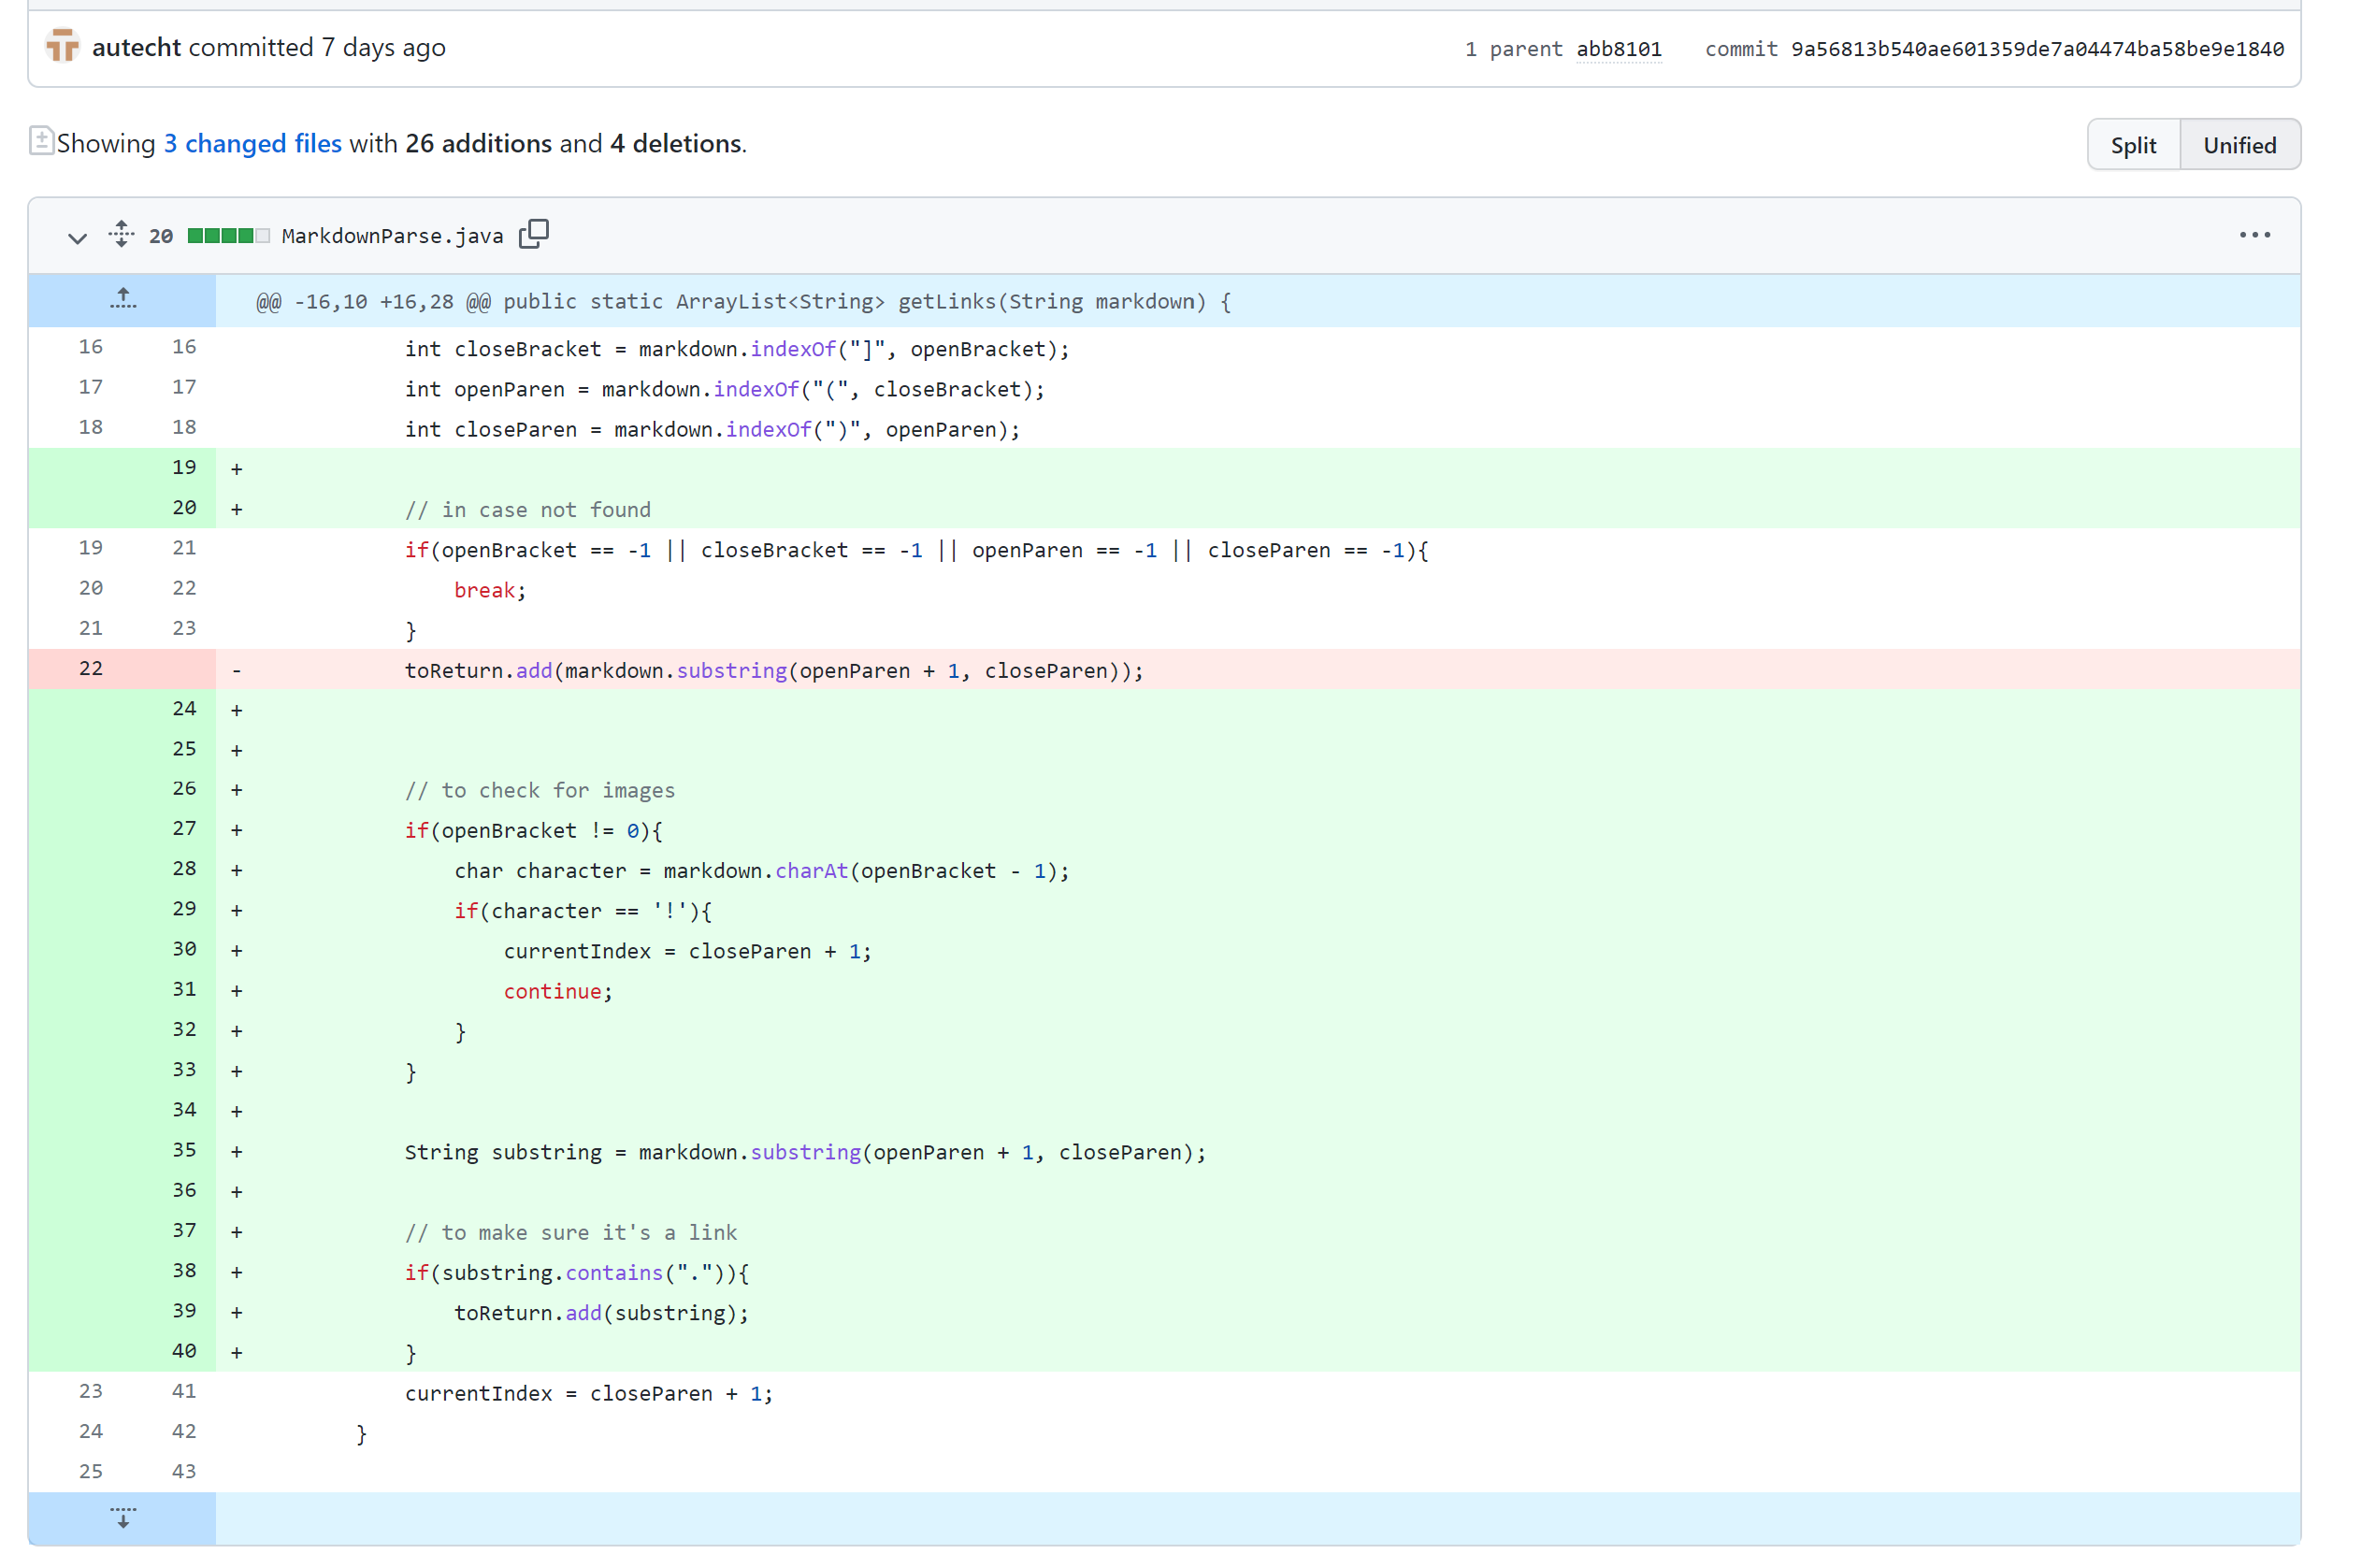Click the file list icon beside Showing
Viewport: 2376px width, 1568px height.
[41, 141]
